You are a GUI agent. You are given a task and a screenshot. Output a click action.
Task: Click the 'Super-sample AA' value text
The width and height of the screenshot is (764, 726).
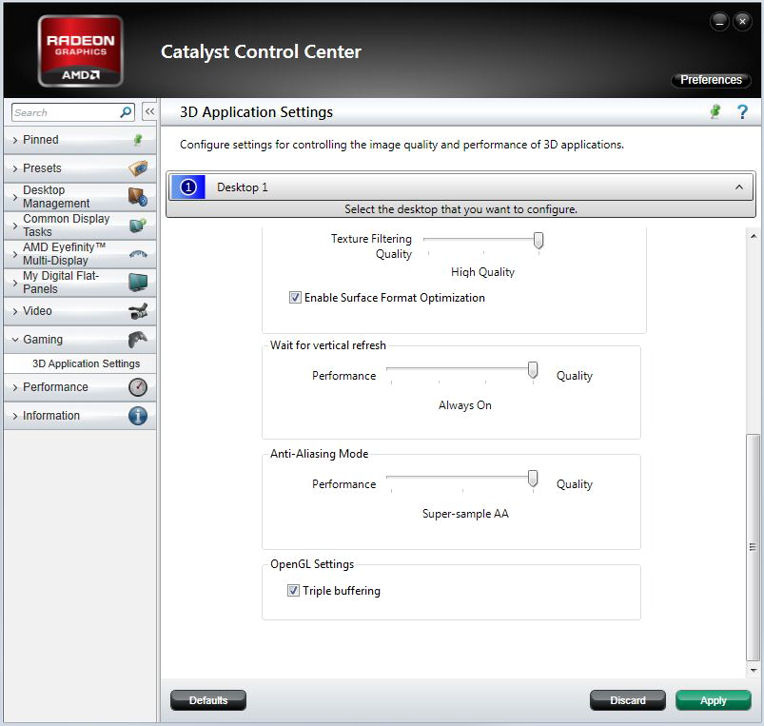(x=465, y=514)
